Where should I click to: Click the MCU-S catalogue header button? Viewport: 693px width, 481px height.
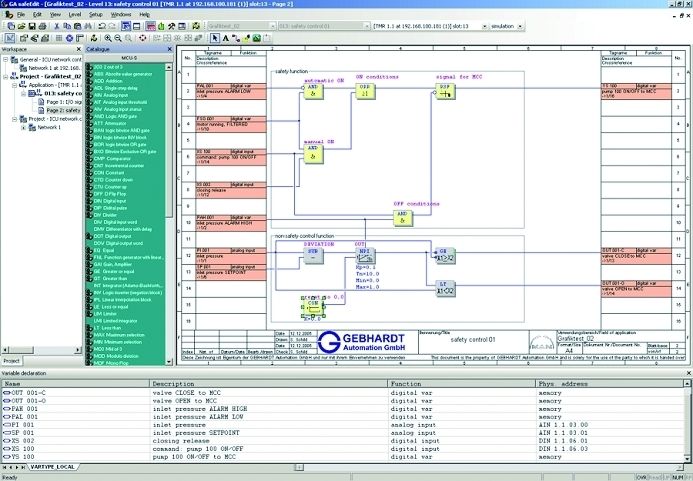coord(129,58)
